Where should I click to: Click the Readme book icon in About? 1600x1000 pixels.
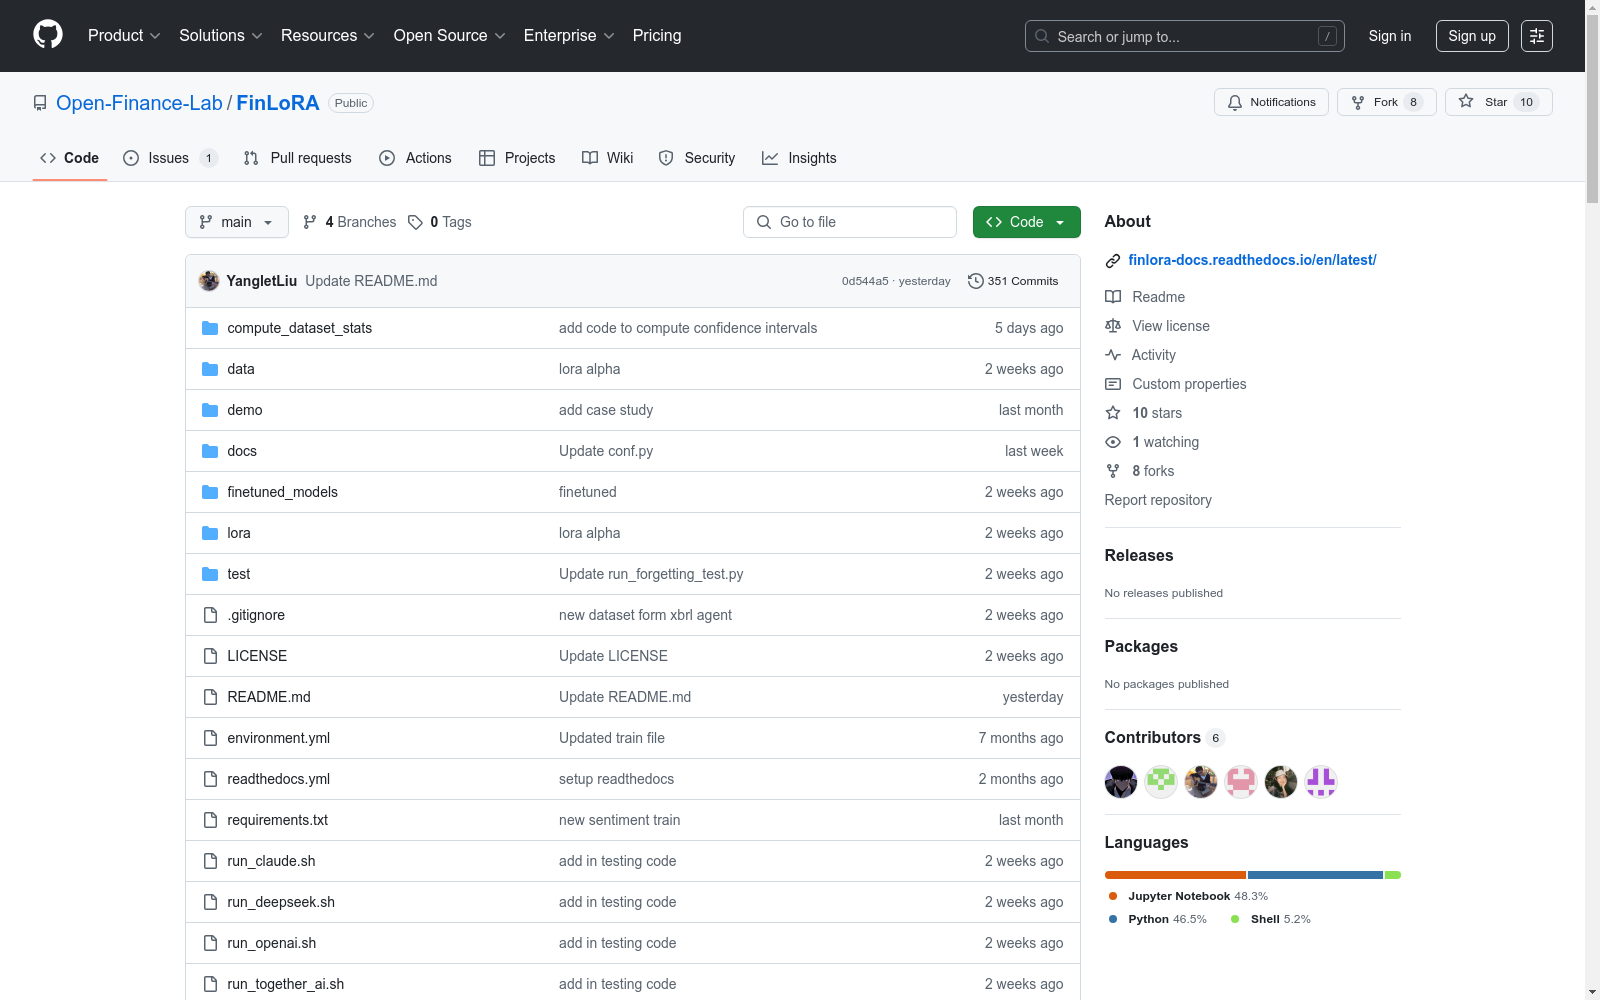click(x=1113, y=297)
